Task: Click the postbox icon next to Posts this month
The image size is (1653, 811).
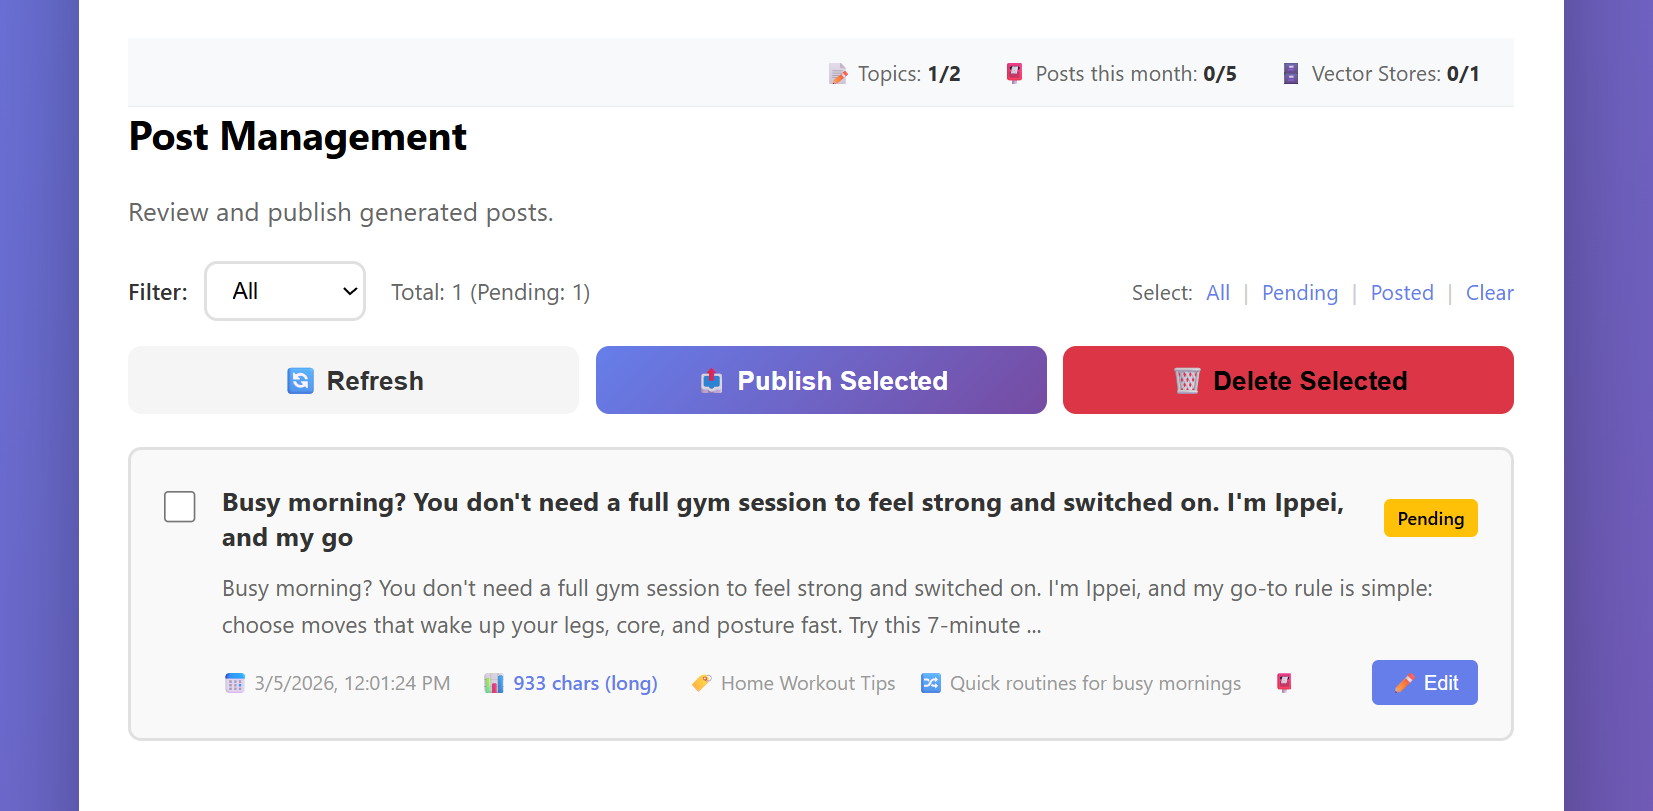Action: click(x=1014, y=72)
